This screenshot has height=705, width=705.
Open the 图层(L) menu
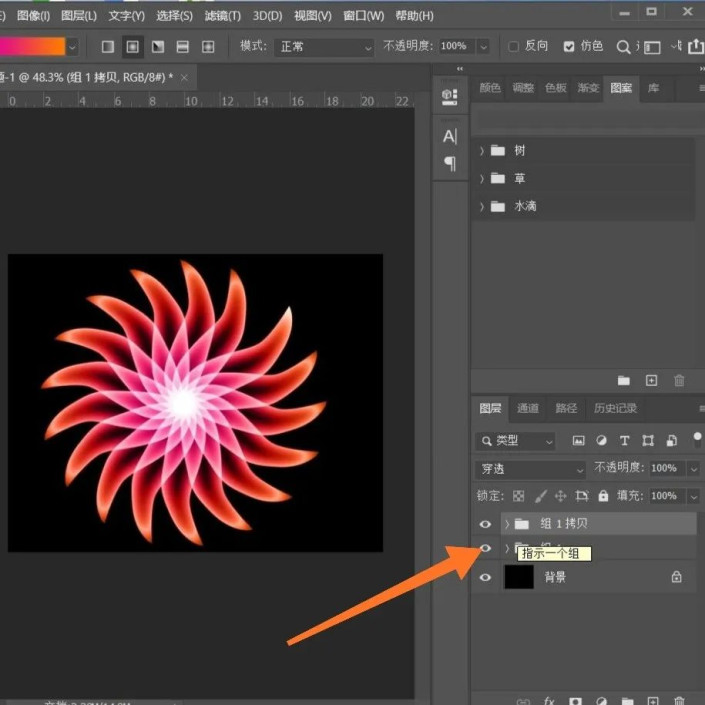tap(79, 16)
